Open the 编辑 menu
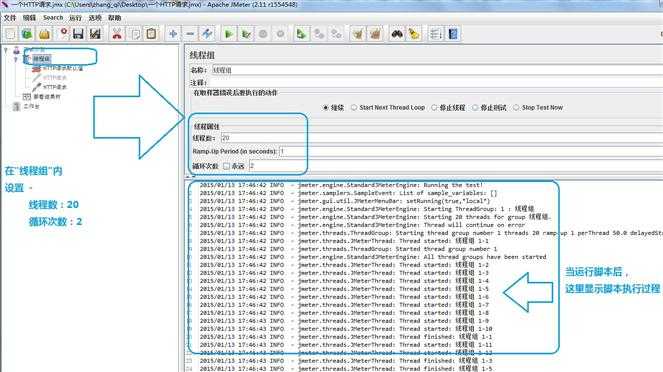 pyautogui.click(x=29, y=18)
